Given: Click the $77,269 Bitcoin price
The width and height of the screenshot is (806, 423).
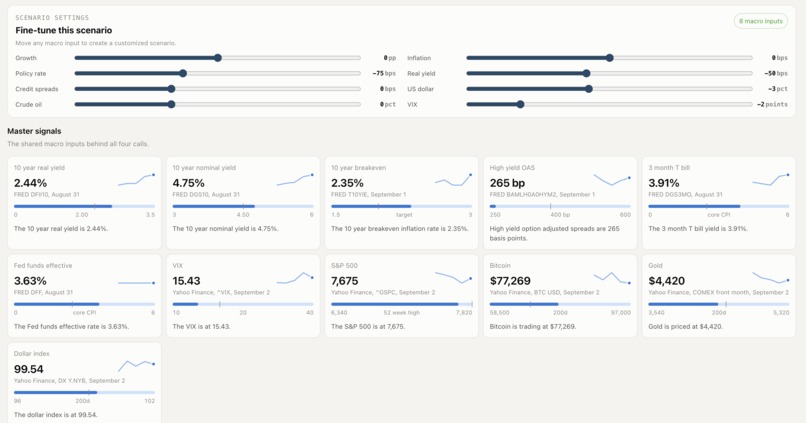Looking at the screenshot, I should 510,281.
